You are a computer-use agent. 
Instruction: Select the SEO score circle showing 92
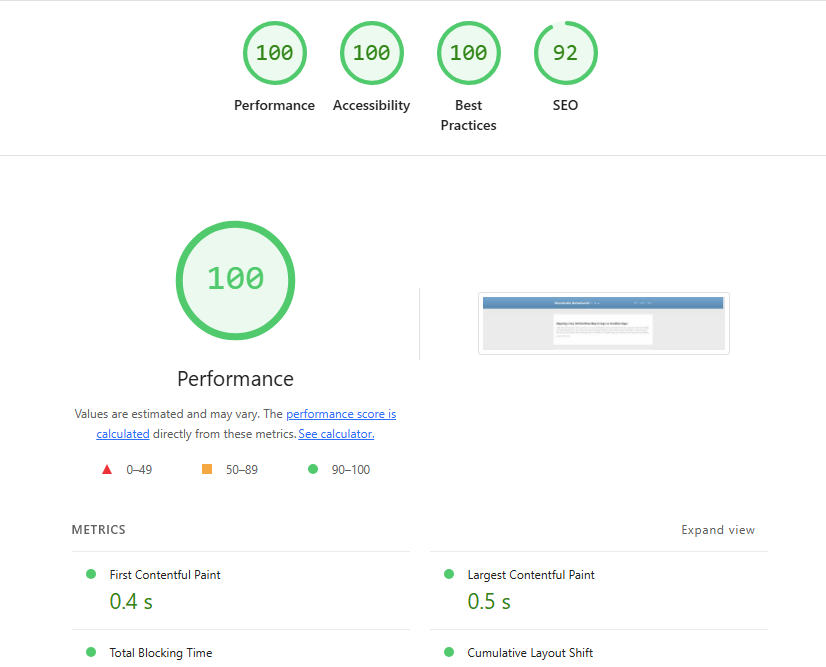tap(565, 52)
